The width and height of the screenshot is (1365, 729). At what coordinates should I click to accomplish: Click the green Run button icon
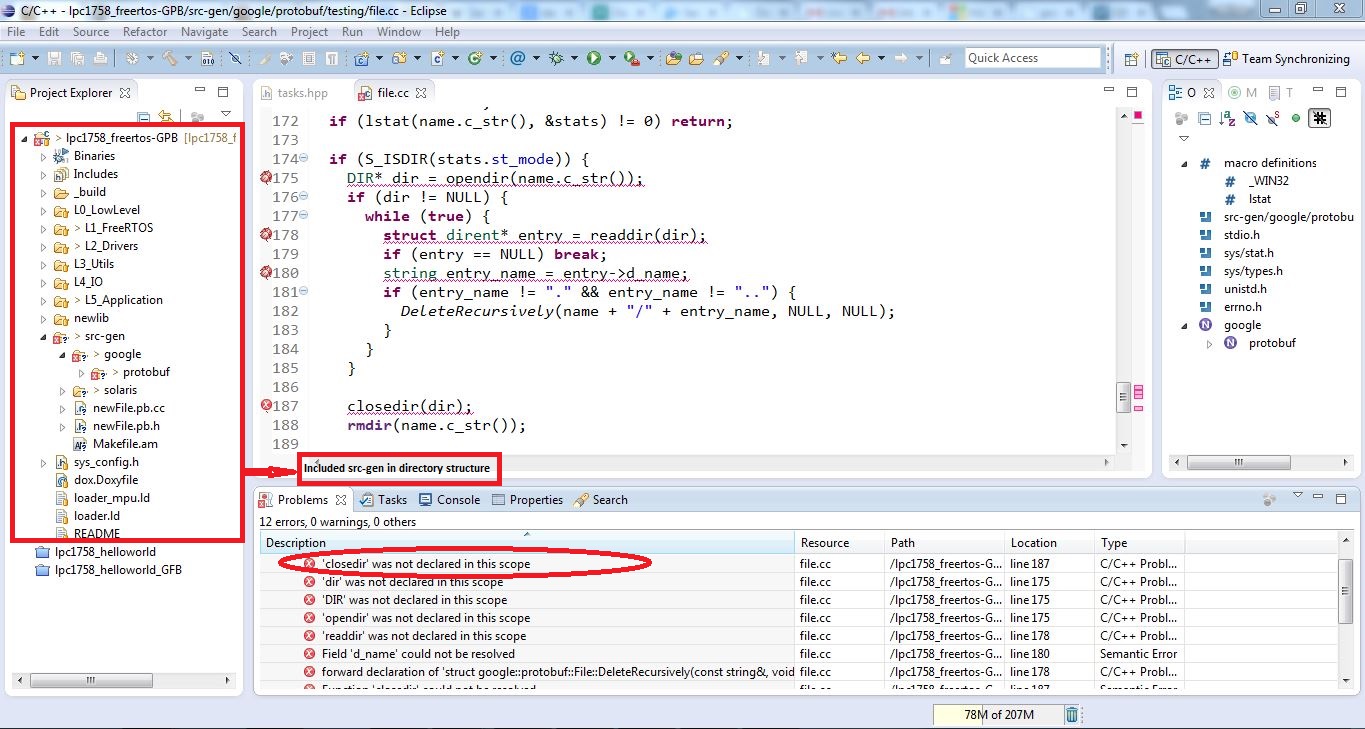[594, 58]
